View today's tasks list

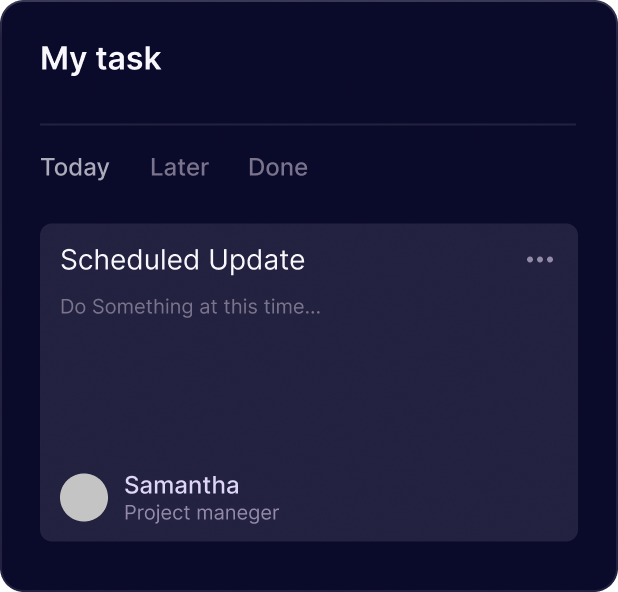tap(75, 168)
